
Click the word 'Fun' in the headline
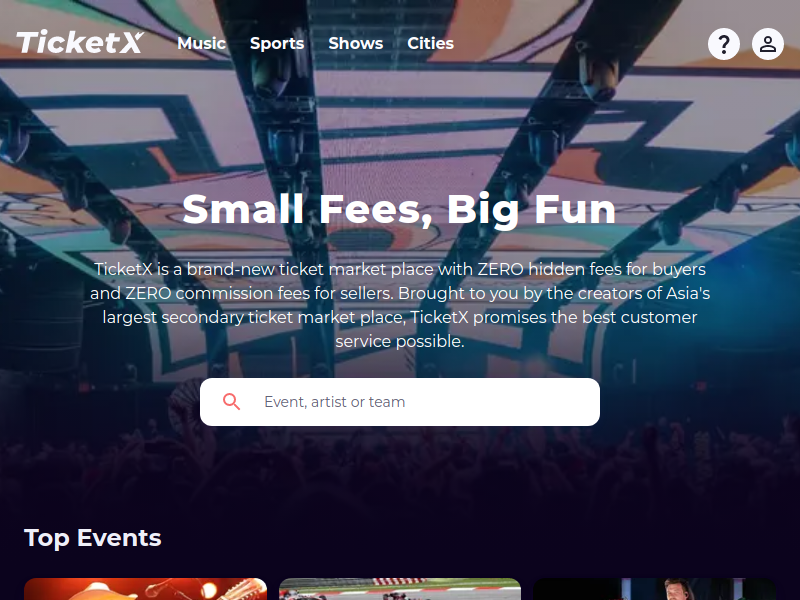point(575,209)
